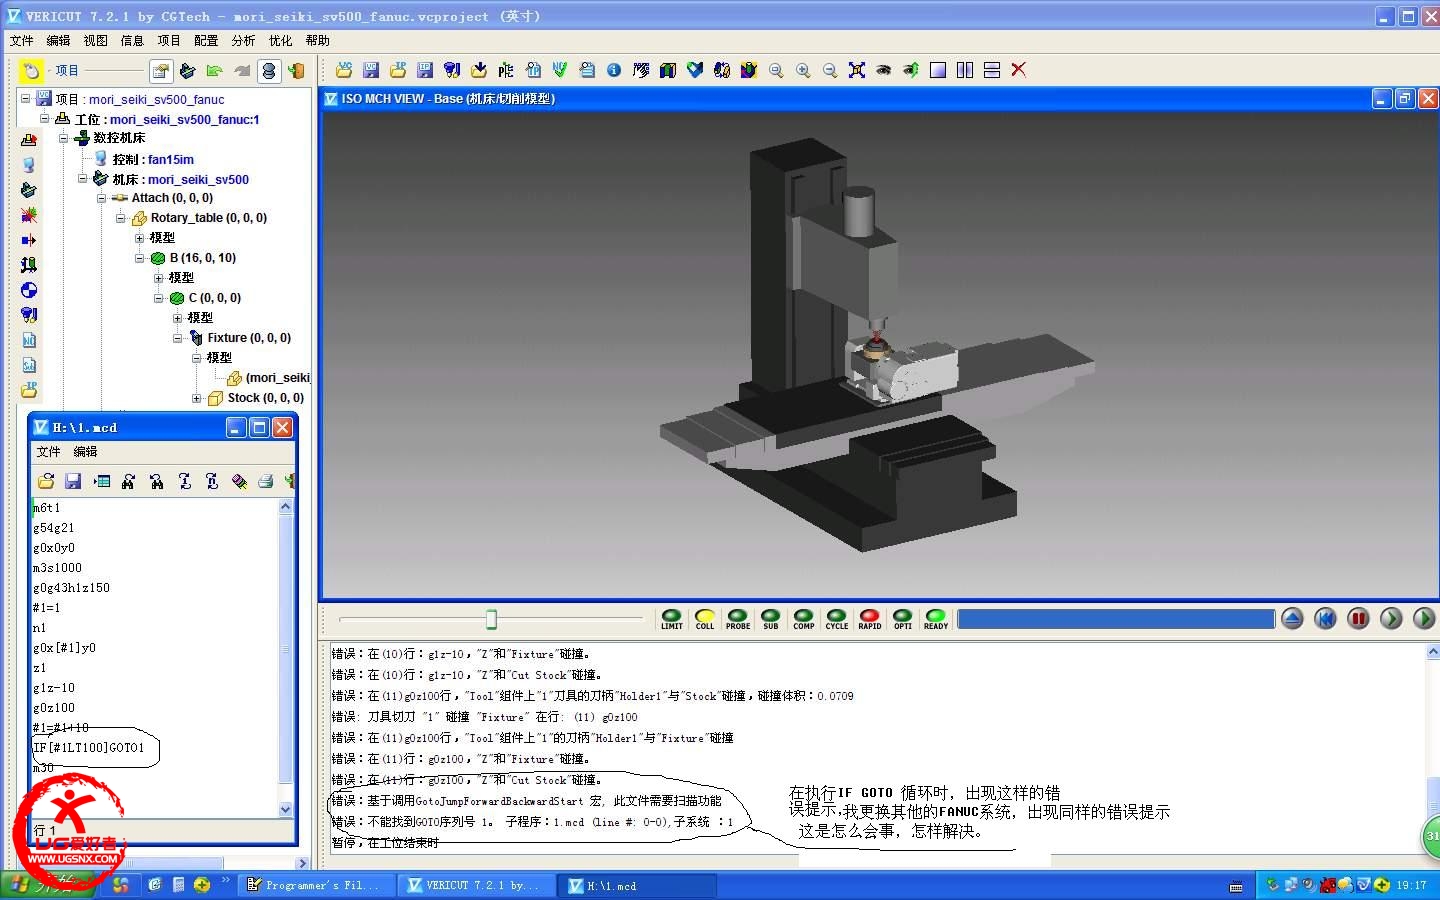Click the Reset Model button
1440x900 pixels.
click(1292, 619)
